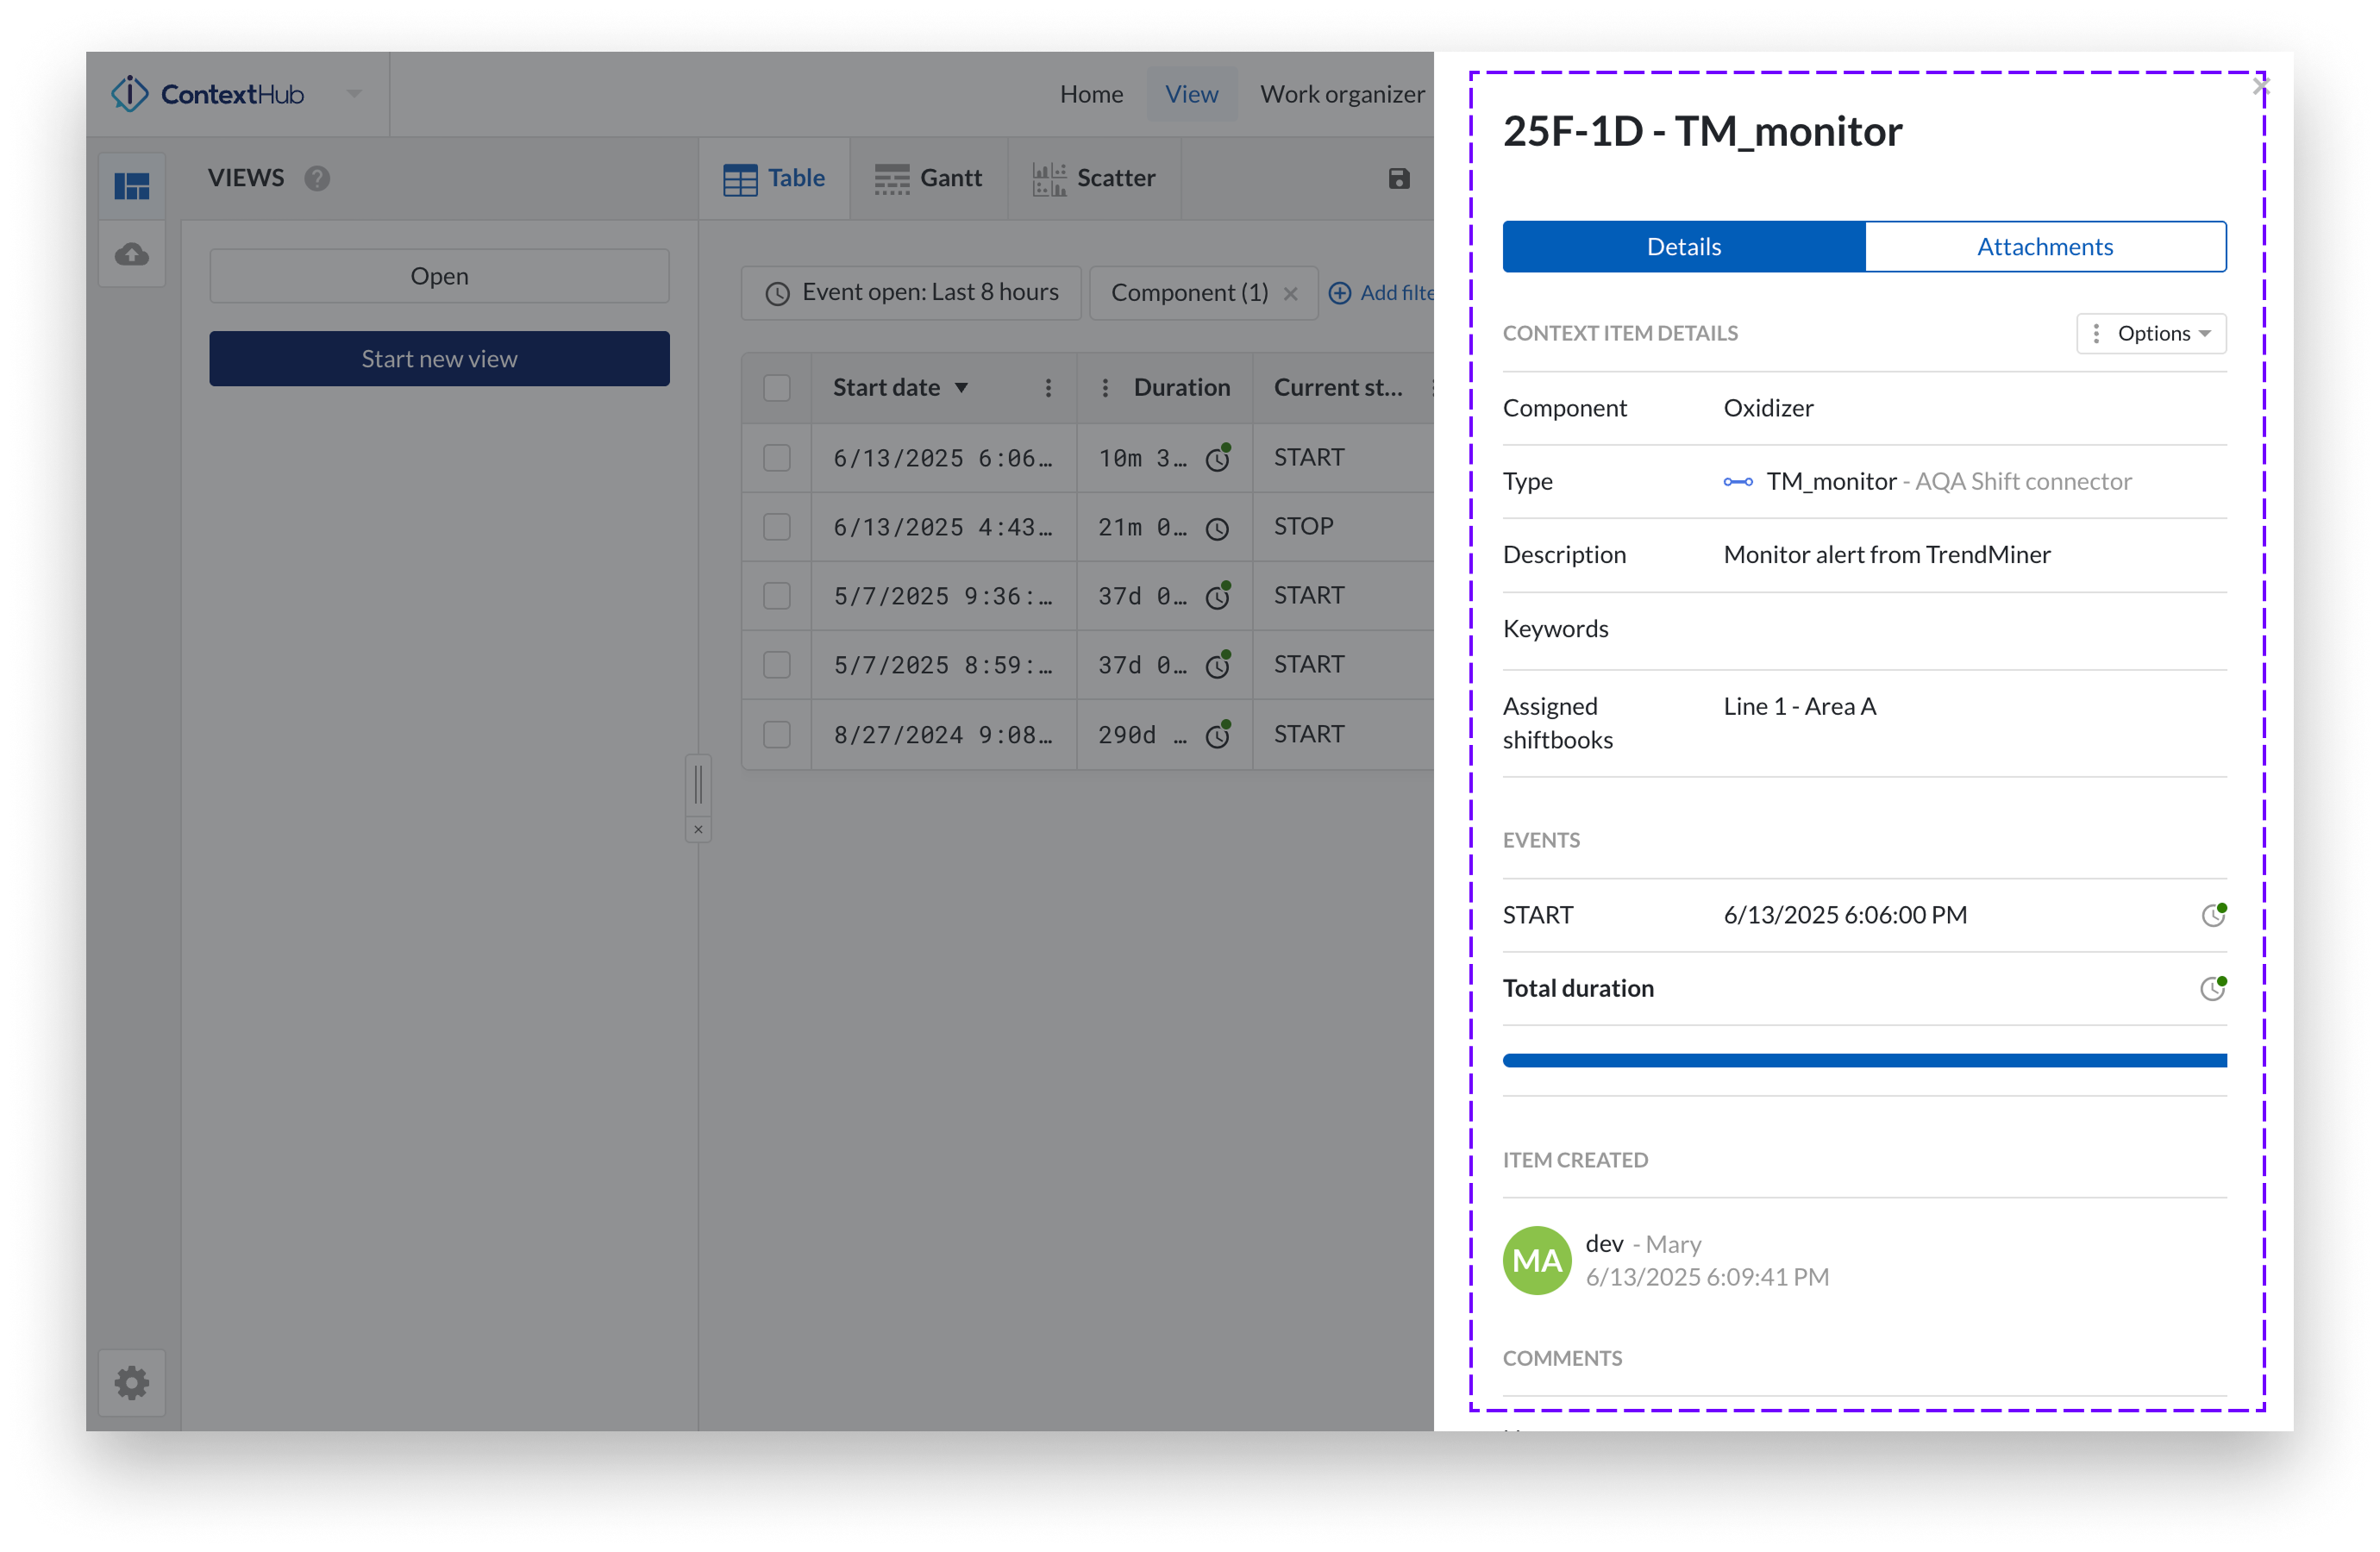Expand the ContextHub app switcher arrow
This screenshot has width=2380, height=1552.
(x=354, y=94)
